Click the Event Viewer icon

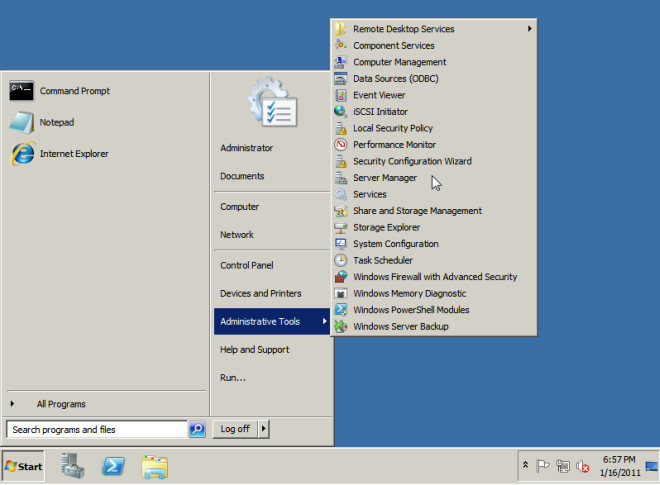(341, 95)
